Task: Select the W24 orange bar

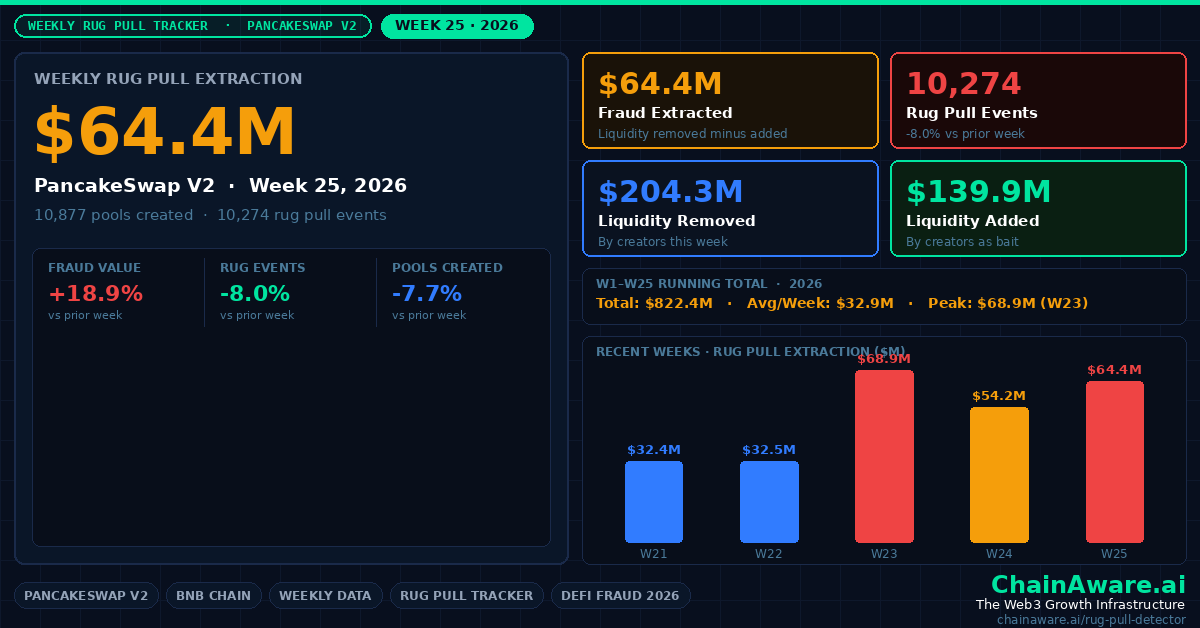Action: (x=999, y=475)
